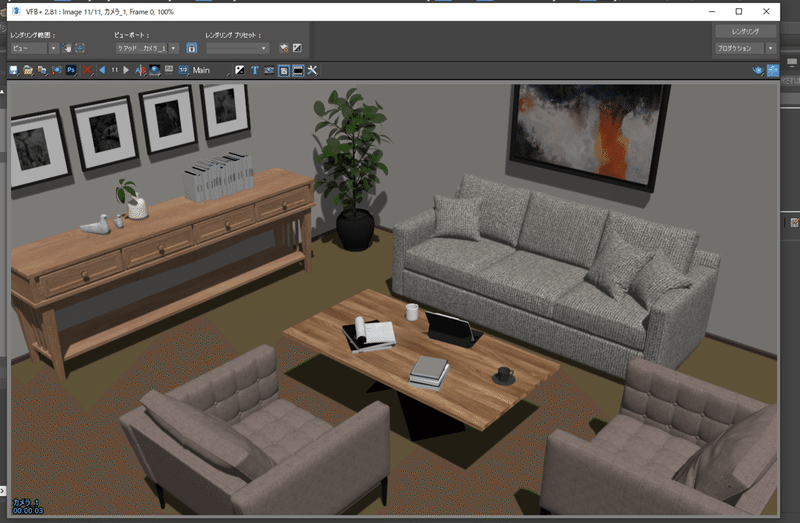This screenshot has width=800, height=523.
Task: Toggle the highlighted dark-screen icon button
Action: pyautogui.click(x=298, y=70)
